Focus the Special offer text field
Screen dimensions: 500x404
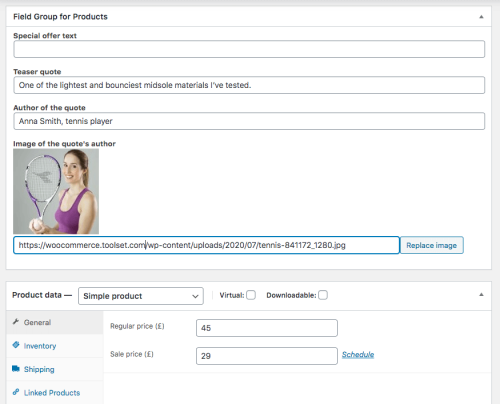pos(249,49)
